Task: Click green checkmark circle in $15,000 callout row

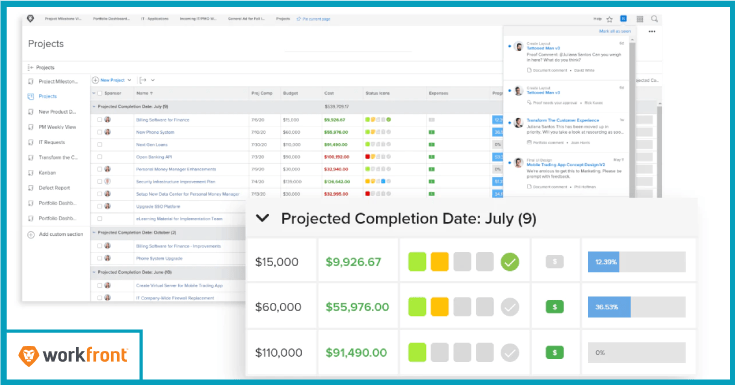Action: 510,262
